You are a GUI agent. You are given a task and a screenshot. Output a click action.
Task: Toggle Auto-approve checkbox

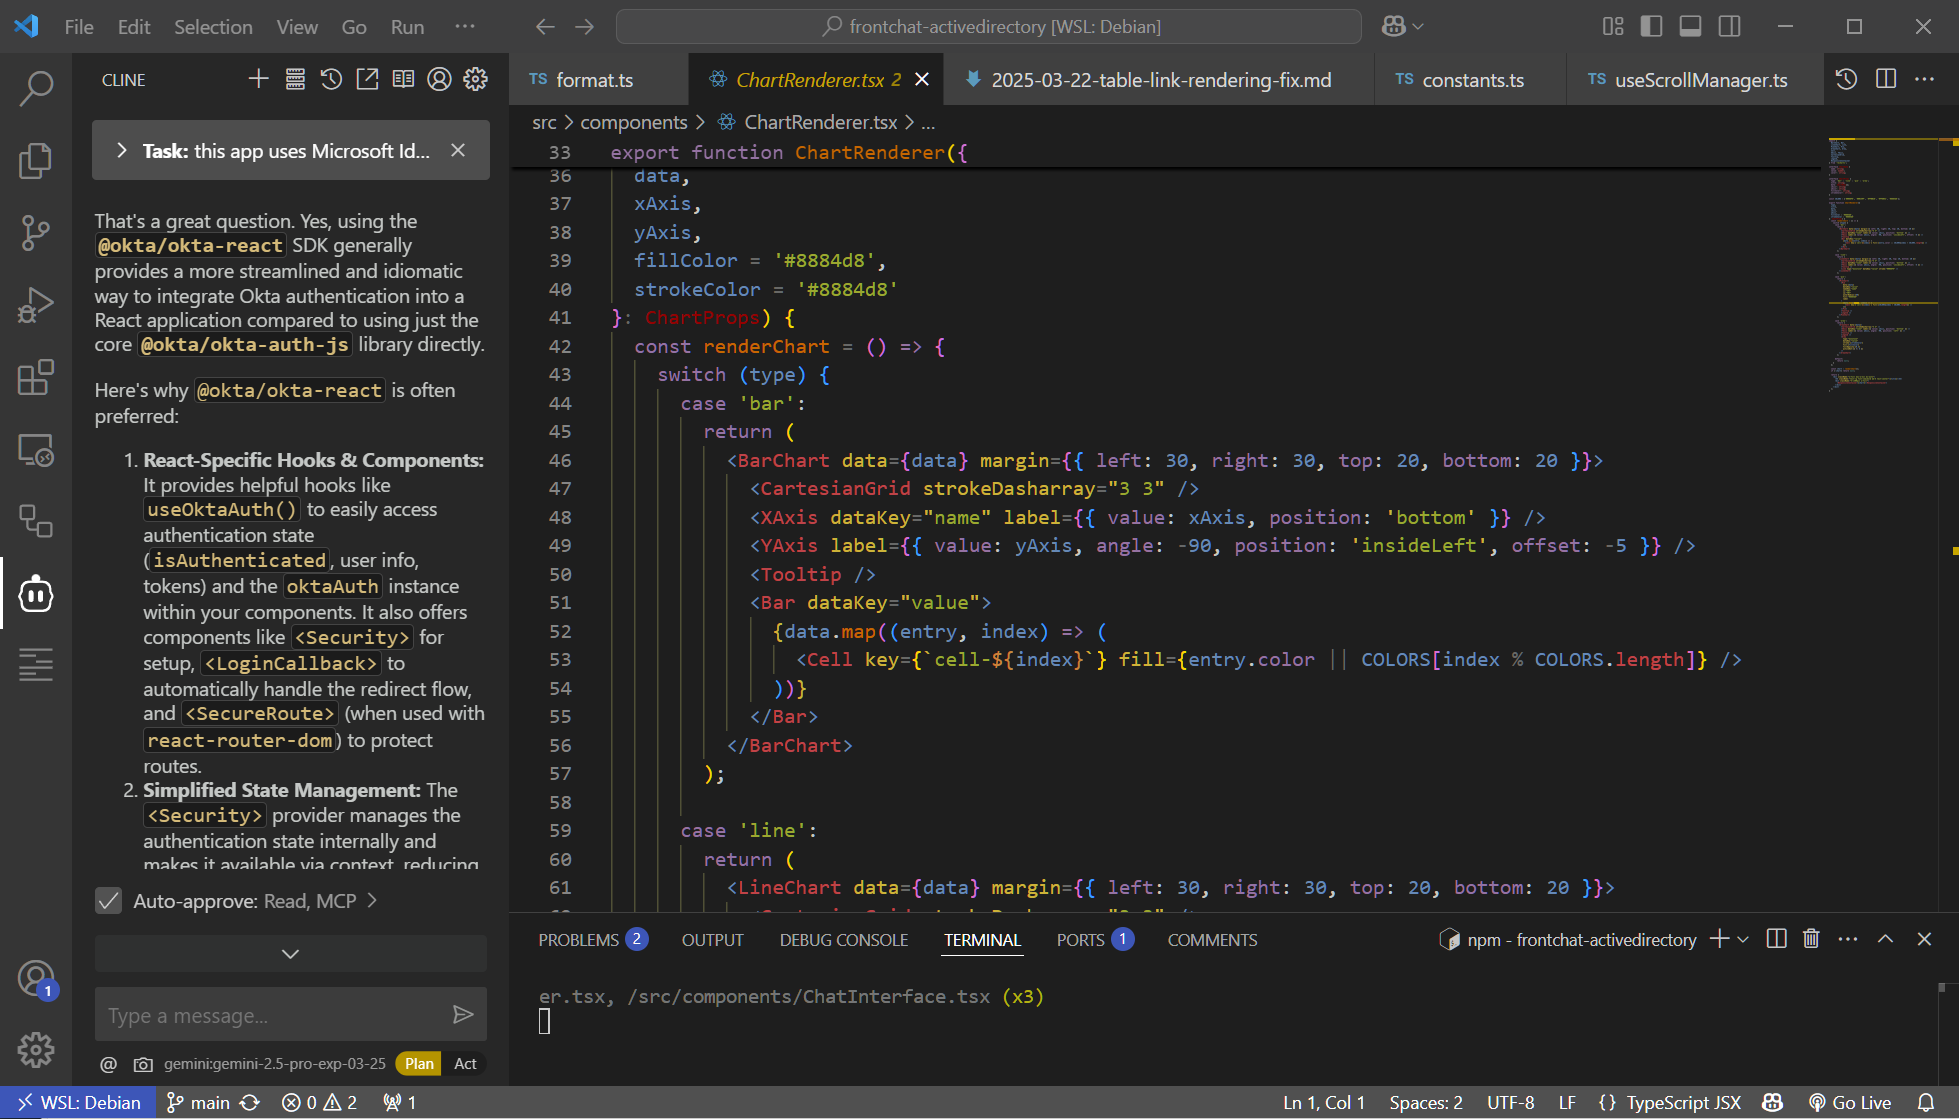108,901
